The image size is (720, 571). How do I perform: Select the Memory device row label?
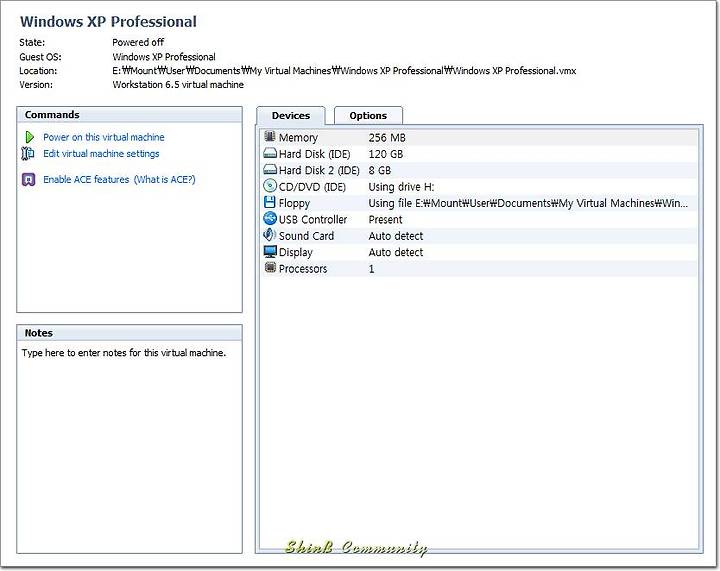click(298, 138)
